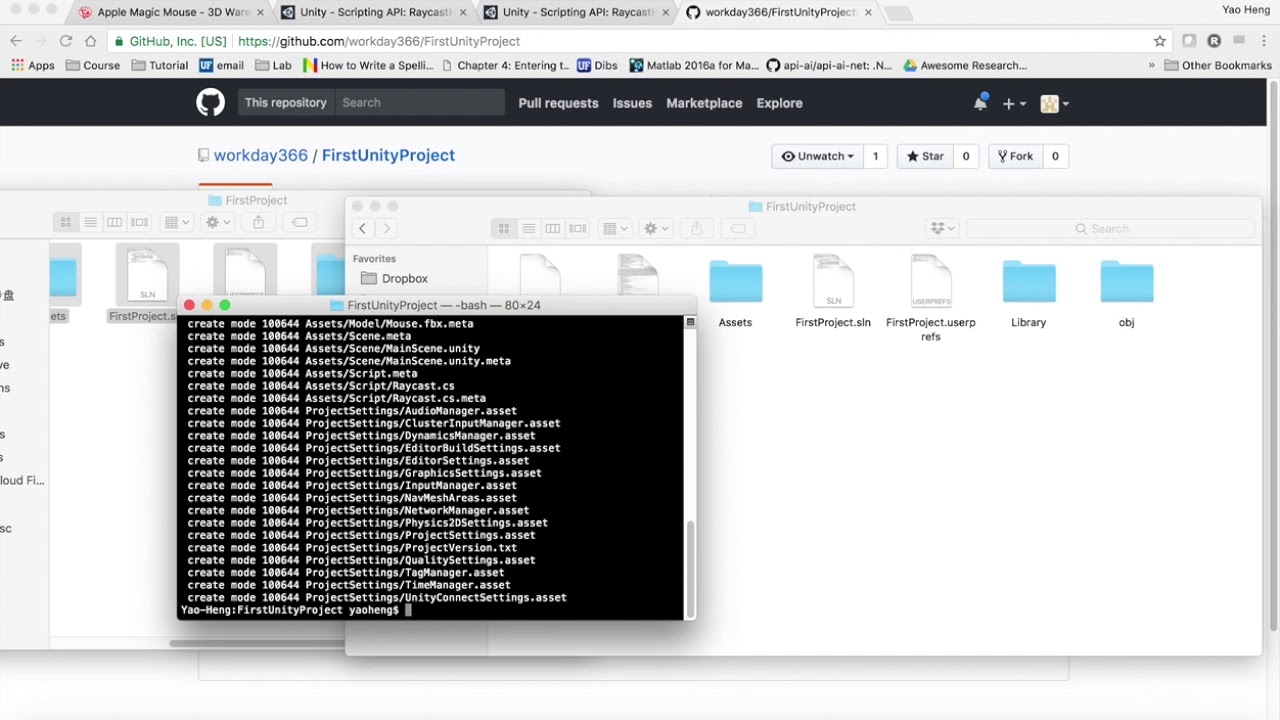Click the terminal window vertical scrollbar
Viewport: 1280px width, 720px height.
pos(689,570)
